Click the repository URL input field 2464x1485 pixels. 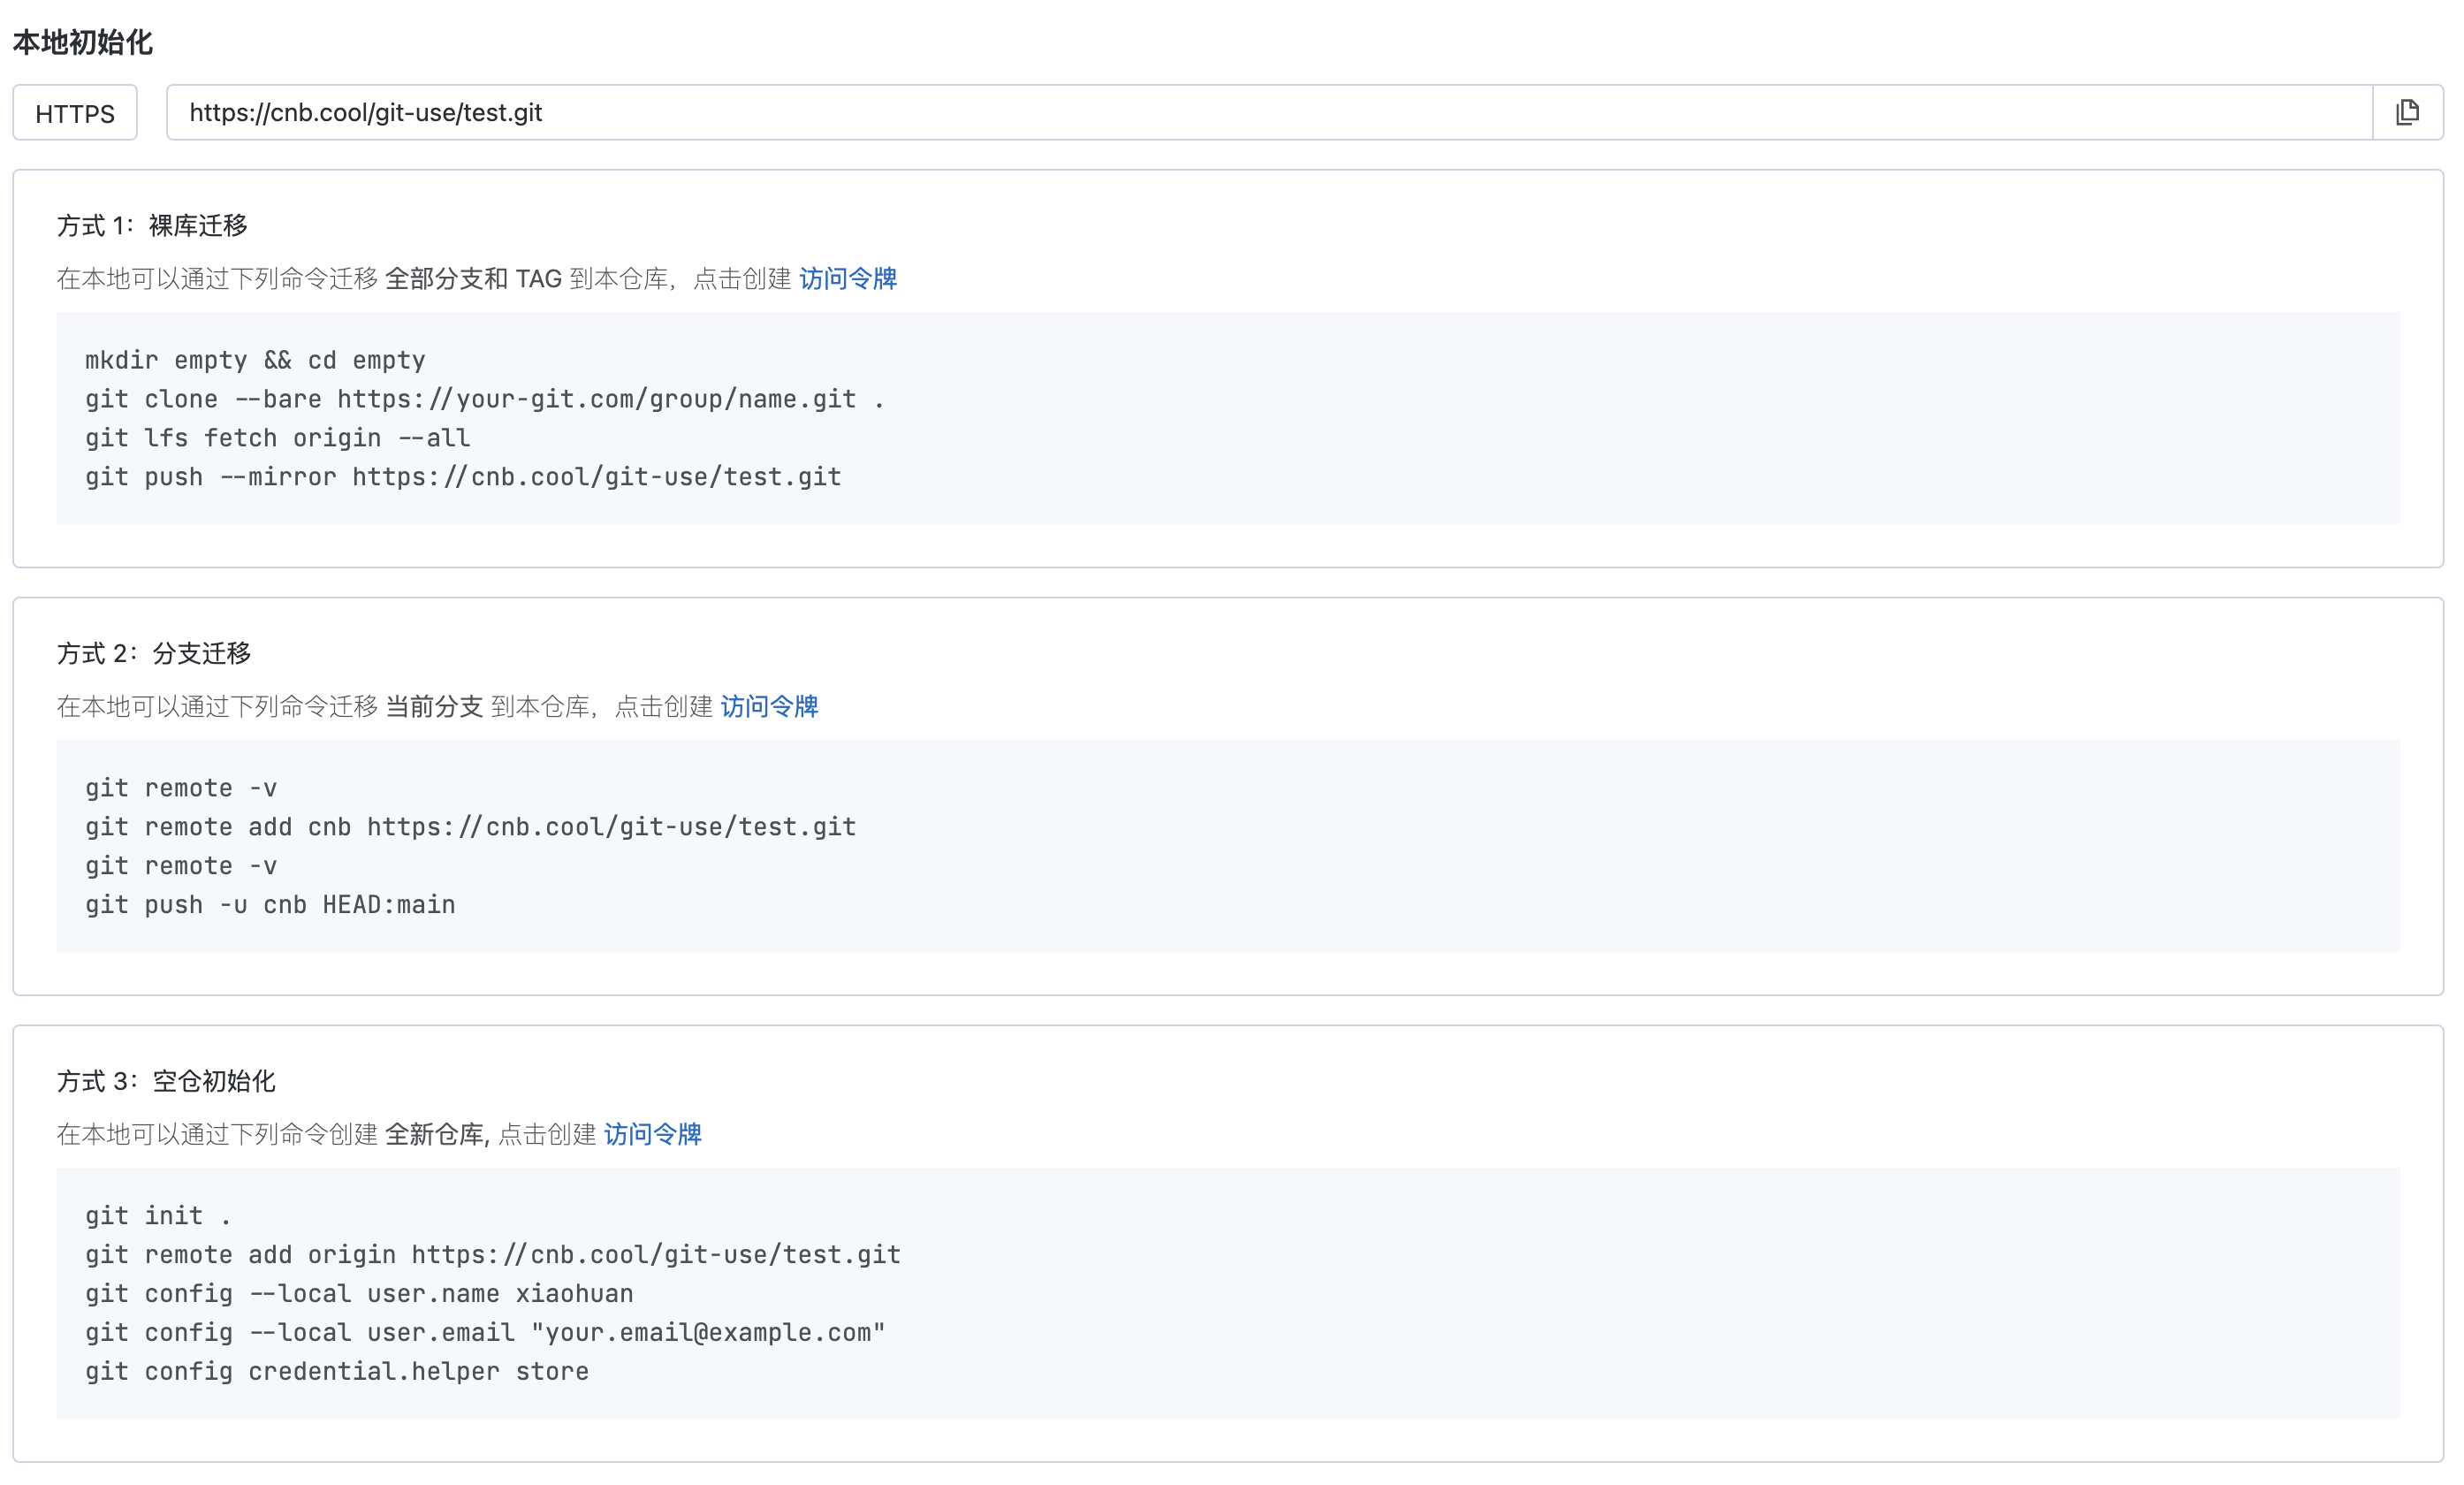[1269, 112]
